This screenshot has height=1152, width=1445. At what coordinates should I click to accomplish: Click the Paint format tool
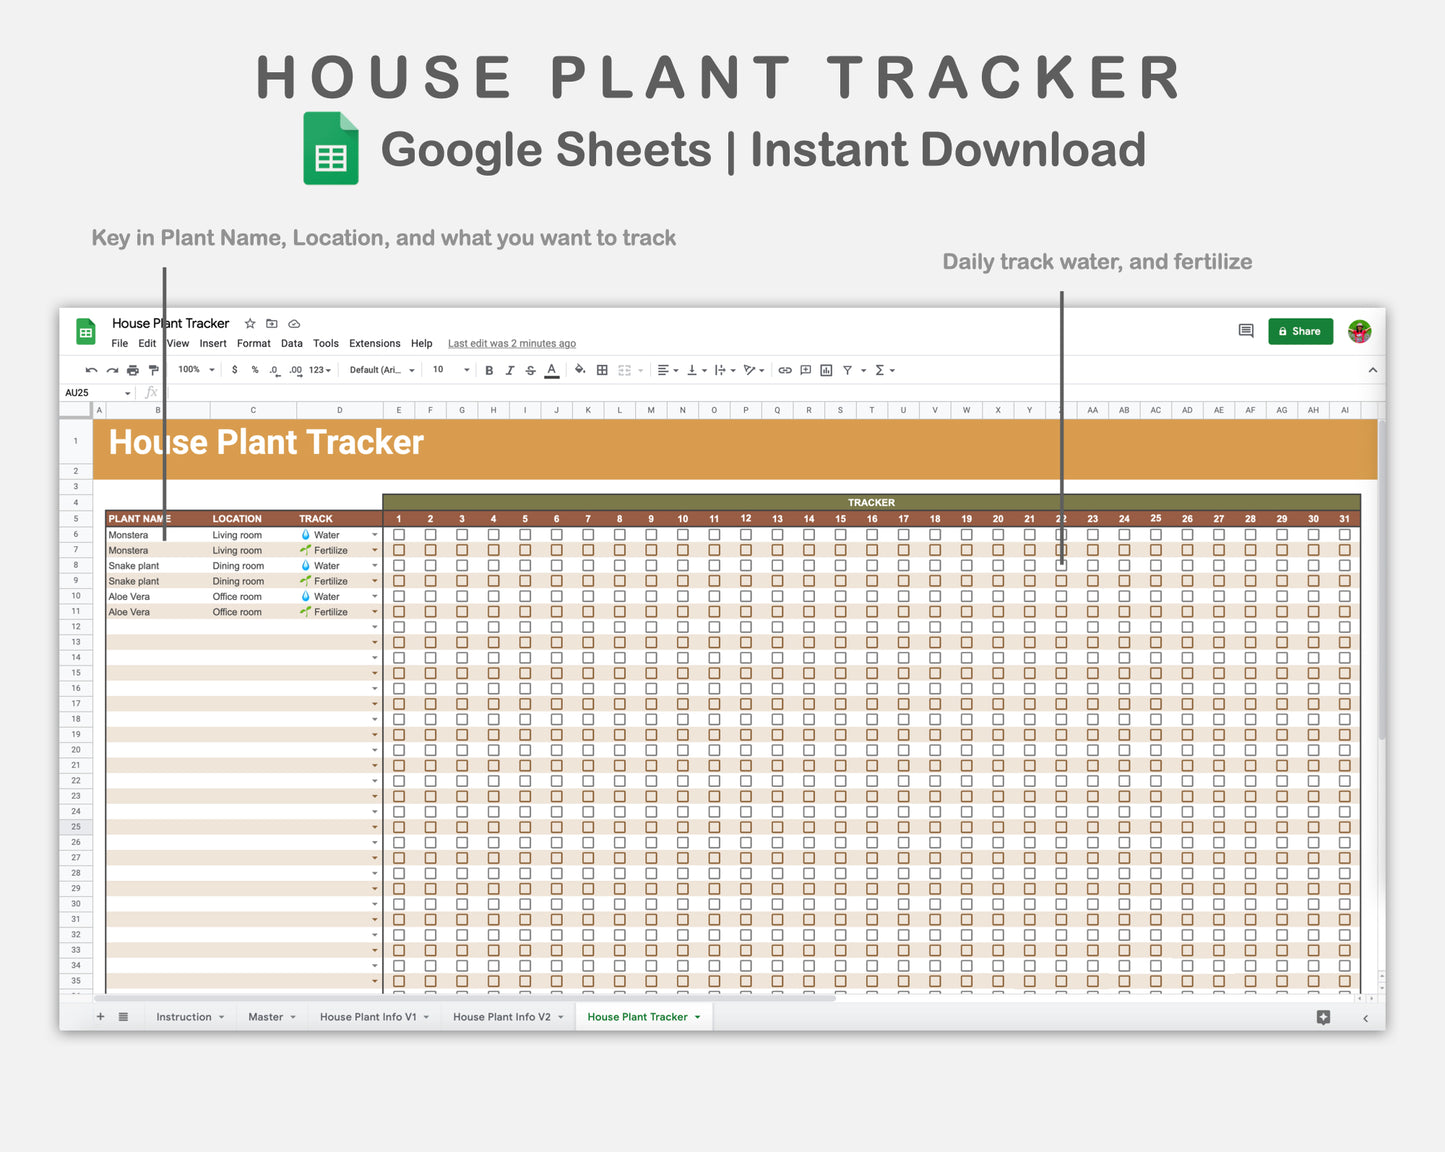[153, 370]
